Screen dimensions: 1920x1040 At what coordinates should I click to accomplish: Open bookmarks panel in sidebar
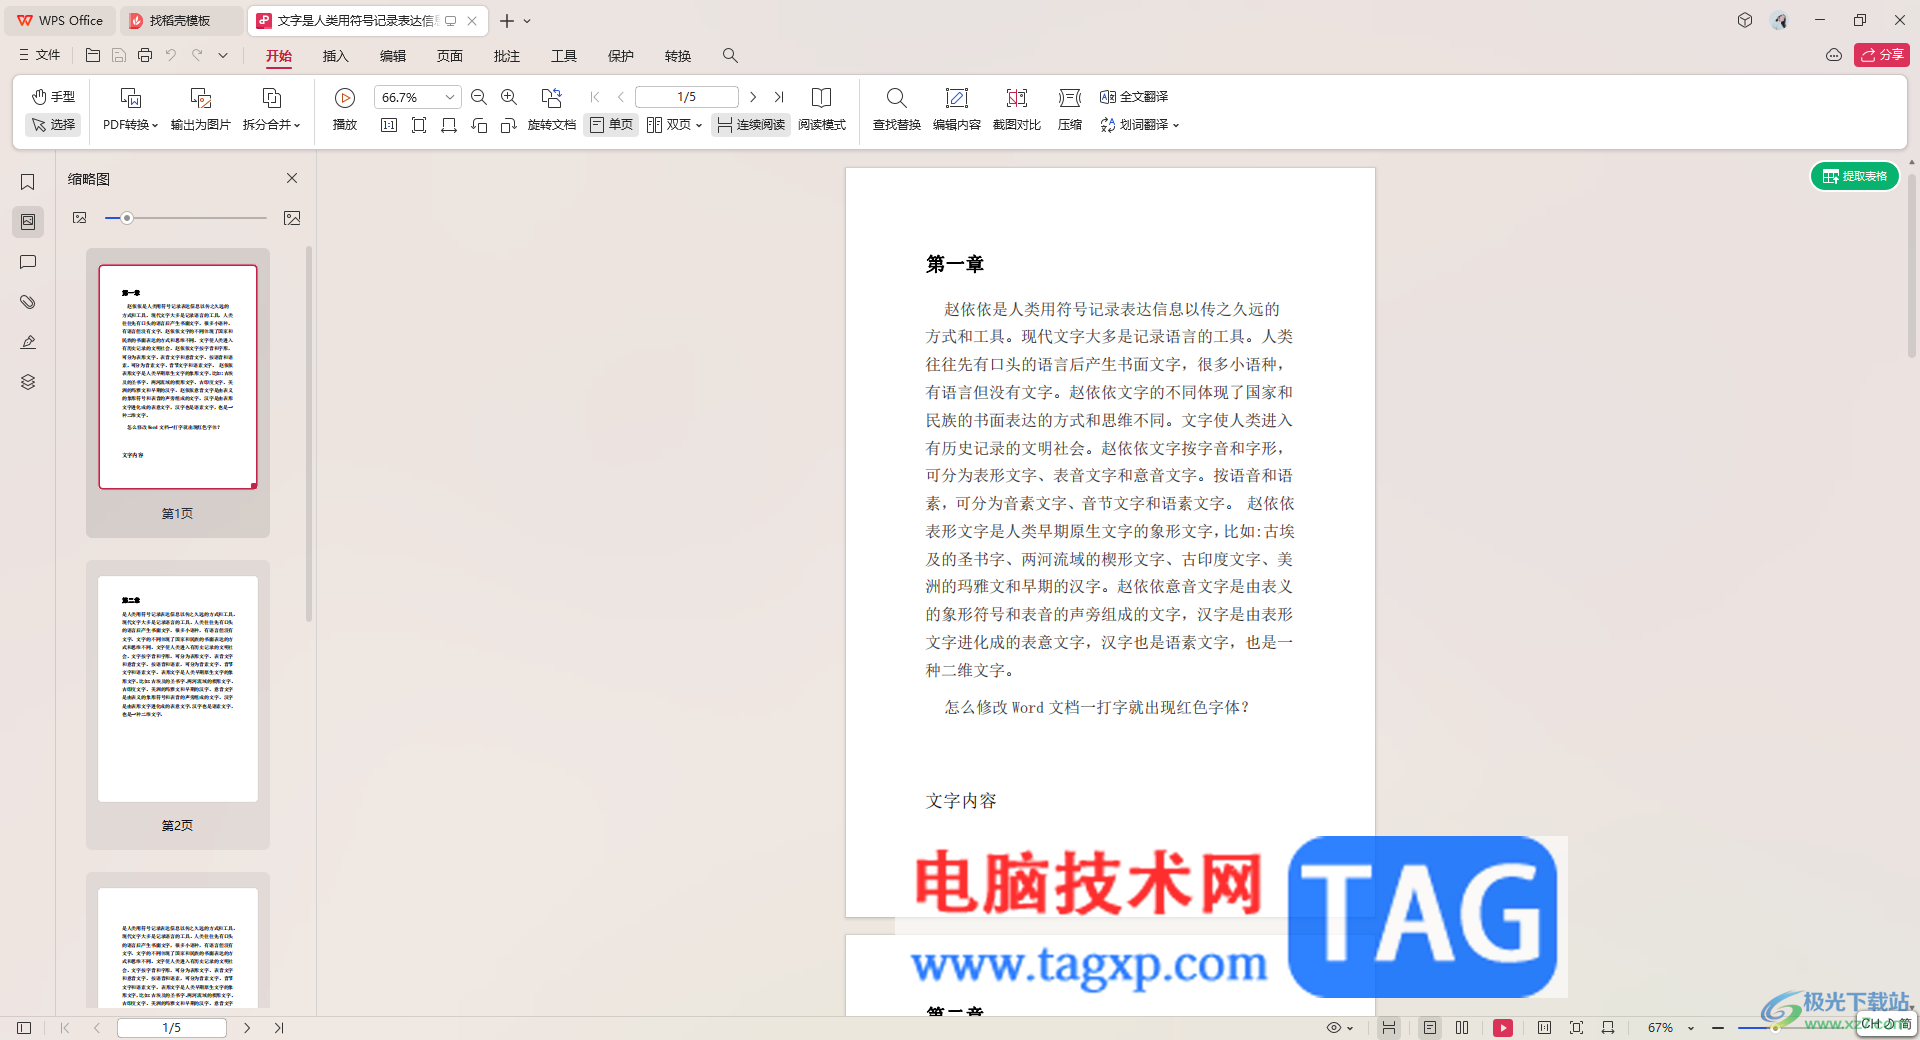pyautogui.click(x=28, y=182)
